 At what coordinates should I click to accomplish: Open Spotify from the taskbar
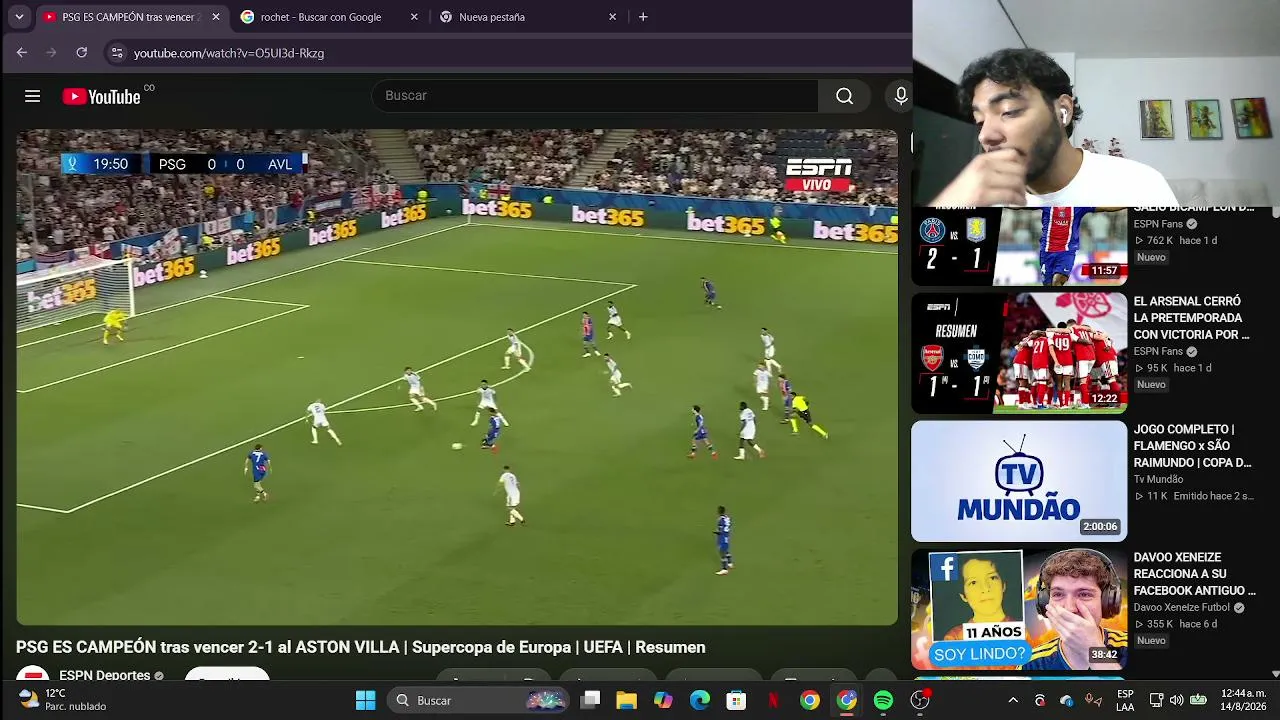pyautogui.click(x=883, y=700)
